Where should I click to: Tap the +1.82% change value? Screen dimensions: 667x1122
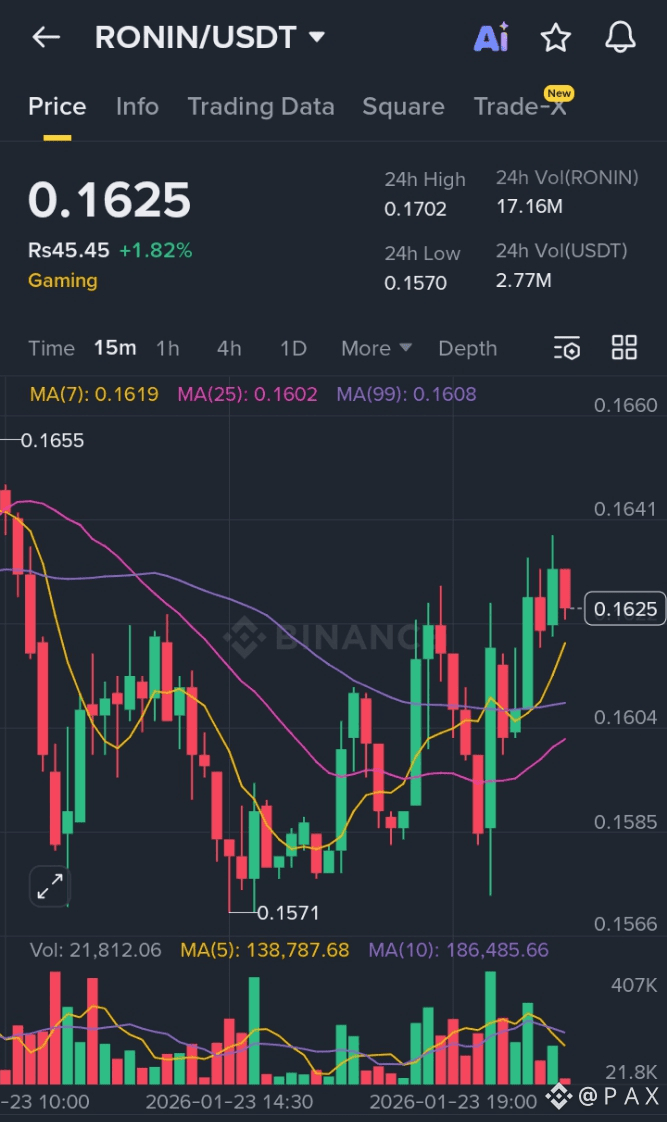pyautogui.click(x=155, y=250)
